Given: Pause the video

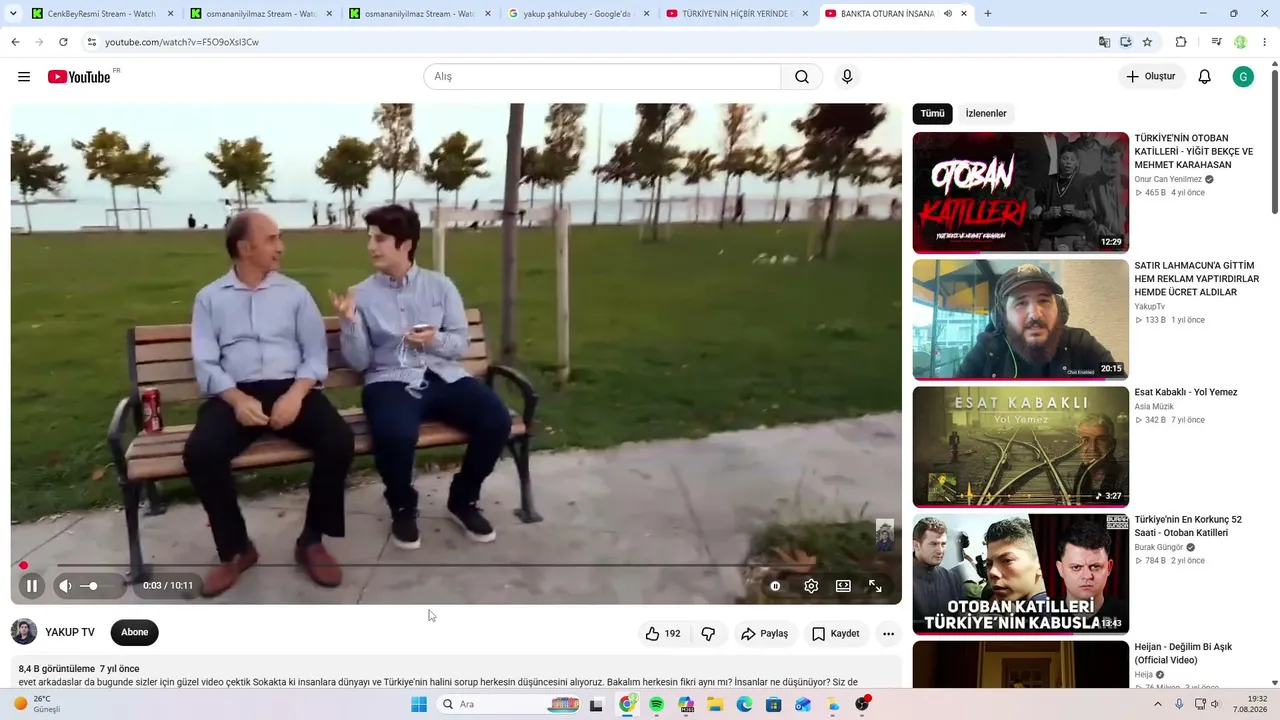Looking at the screenshot, I should pos(32,586).
